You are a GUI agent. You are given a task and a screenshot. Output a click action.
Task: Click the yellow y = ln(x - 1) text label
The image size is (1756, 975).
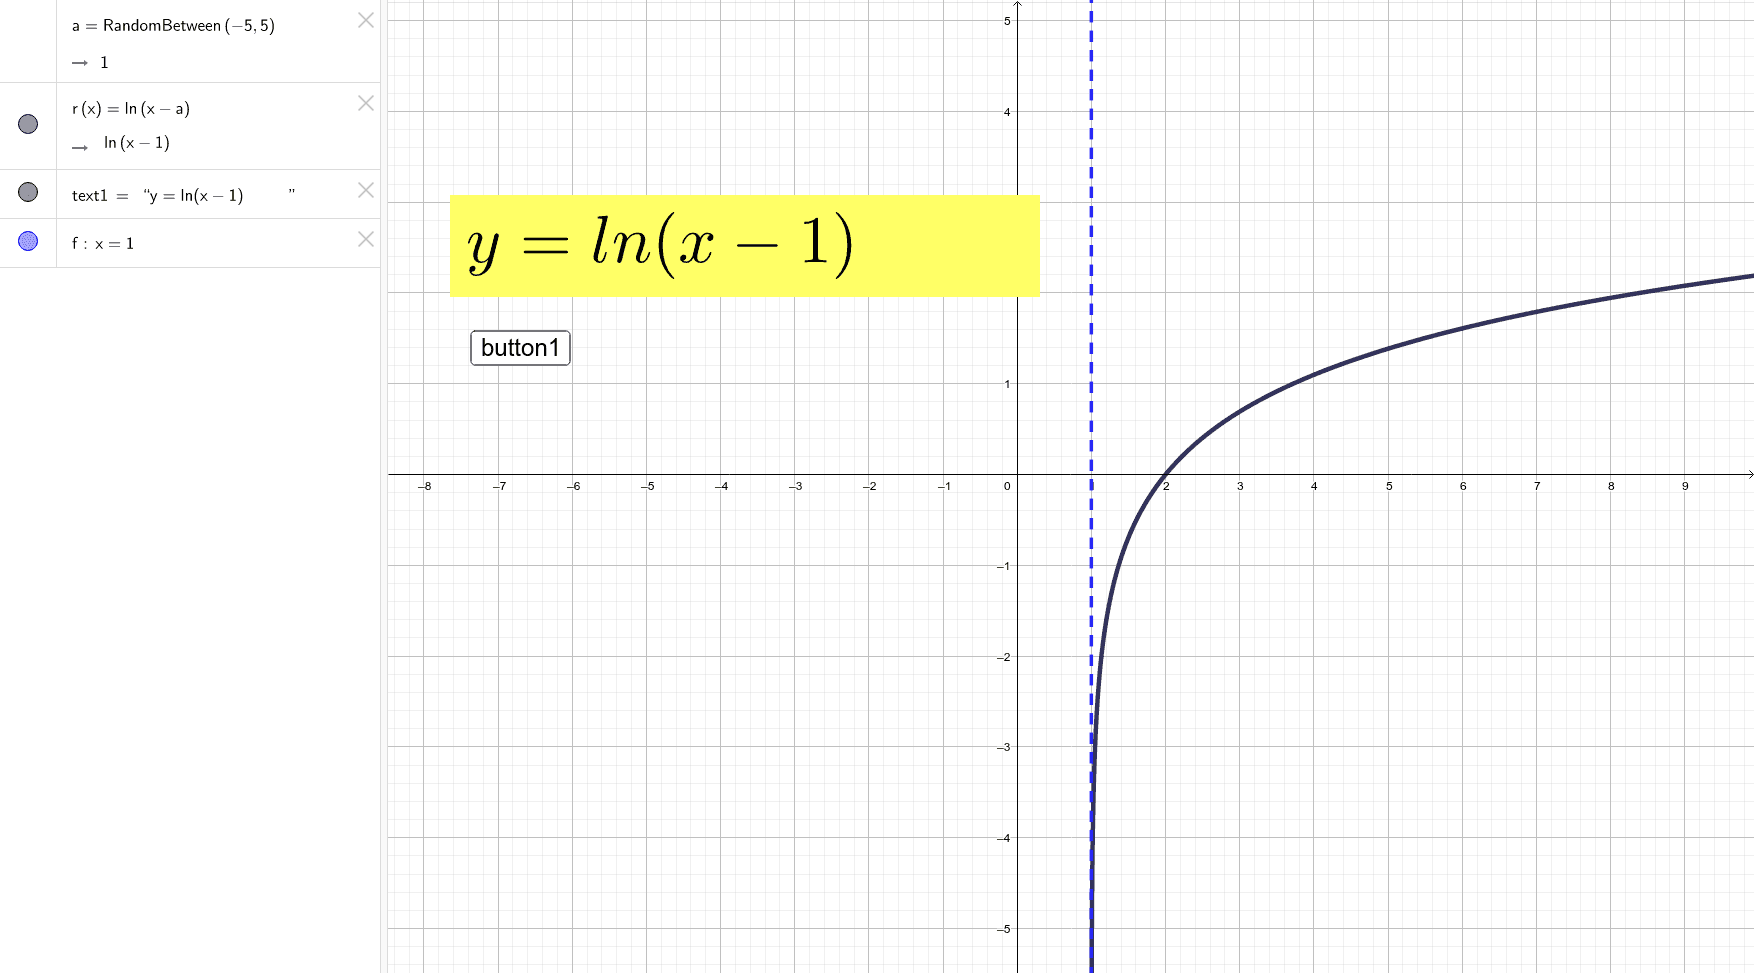[x=745, y=245]
